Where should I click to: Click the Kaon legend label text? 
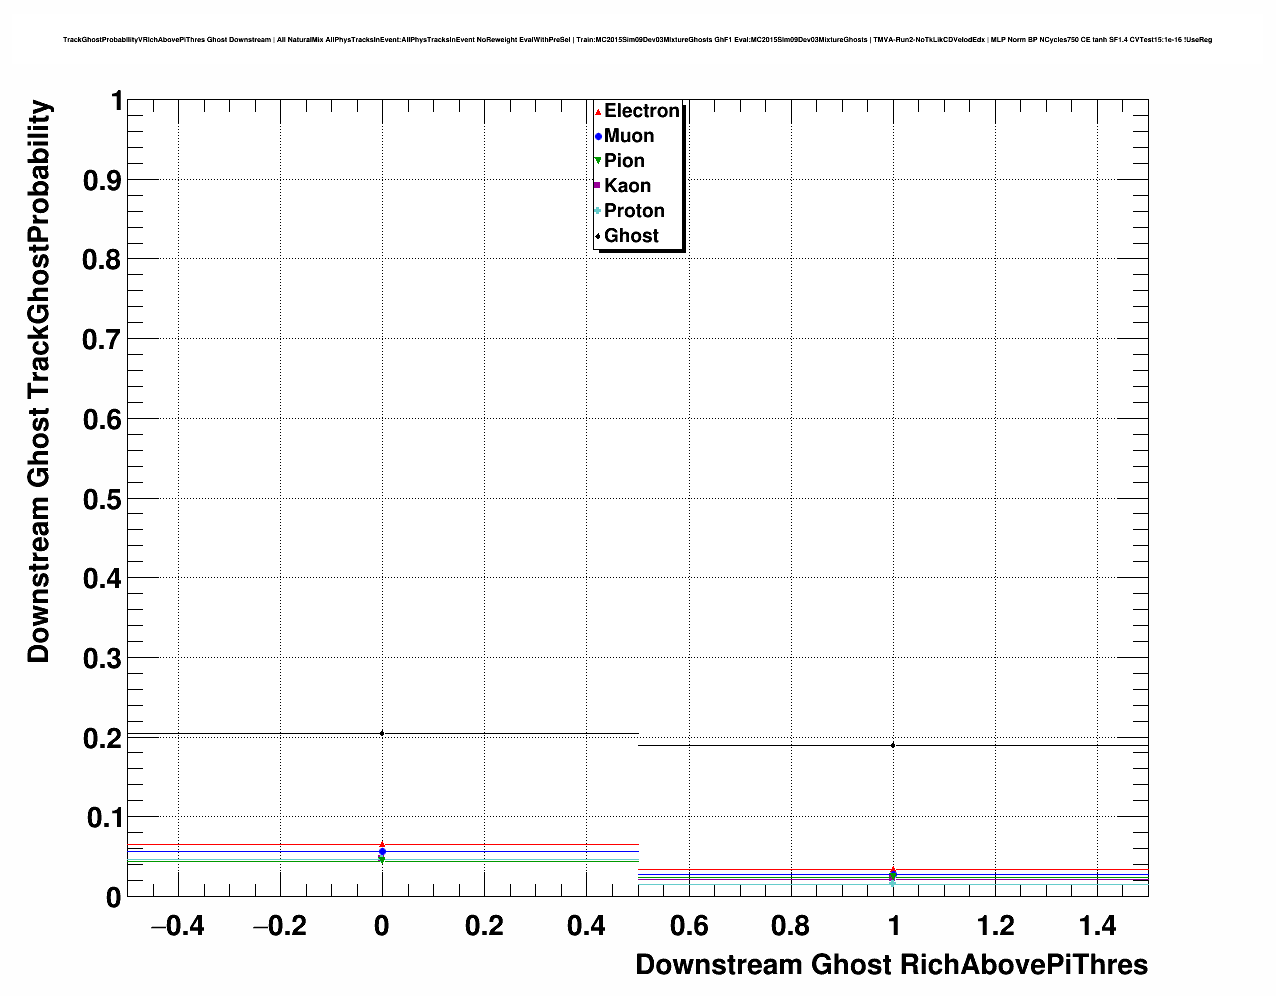click(x=627, y=186)
